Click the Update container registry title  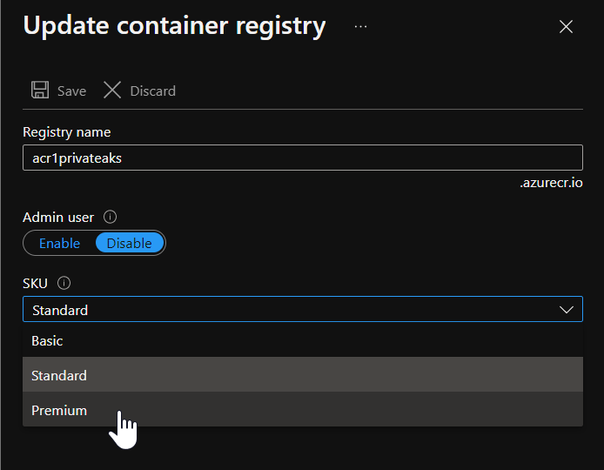pyautogui.click(x=174, y=26)
